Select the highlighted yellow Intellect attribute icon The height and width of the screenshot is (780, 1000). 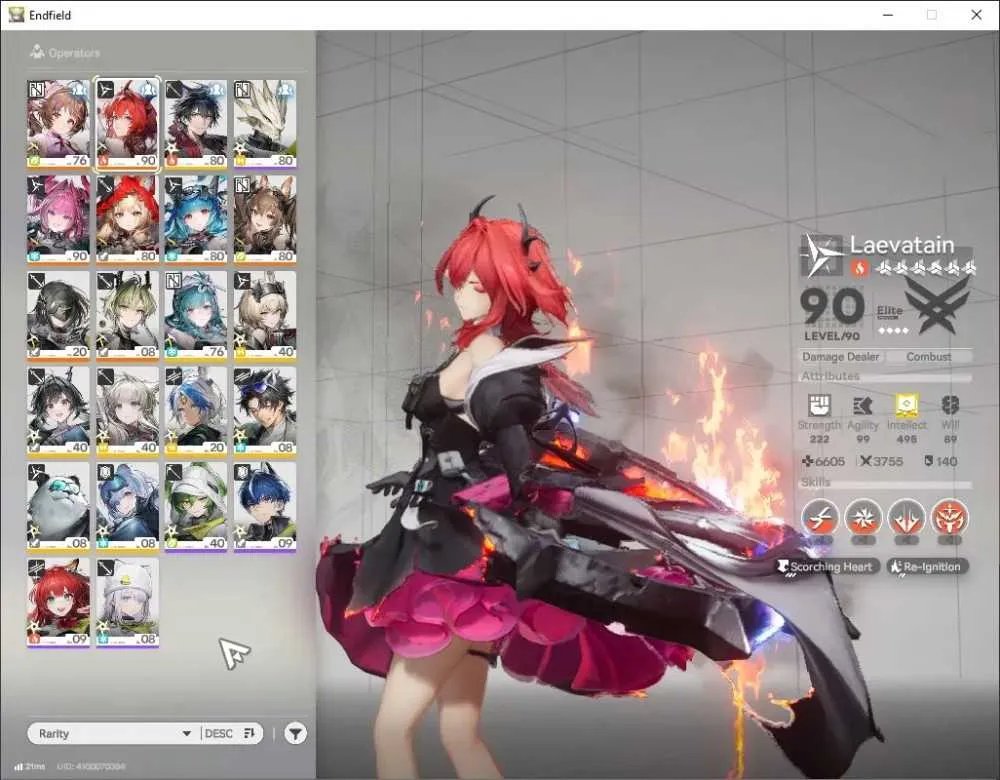click(906, 405)
